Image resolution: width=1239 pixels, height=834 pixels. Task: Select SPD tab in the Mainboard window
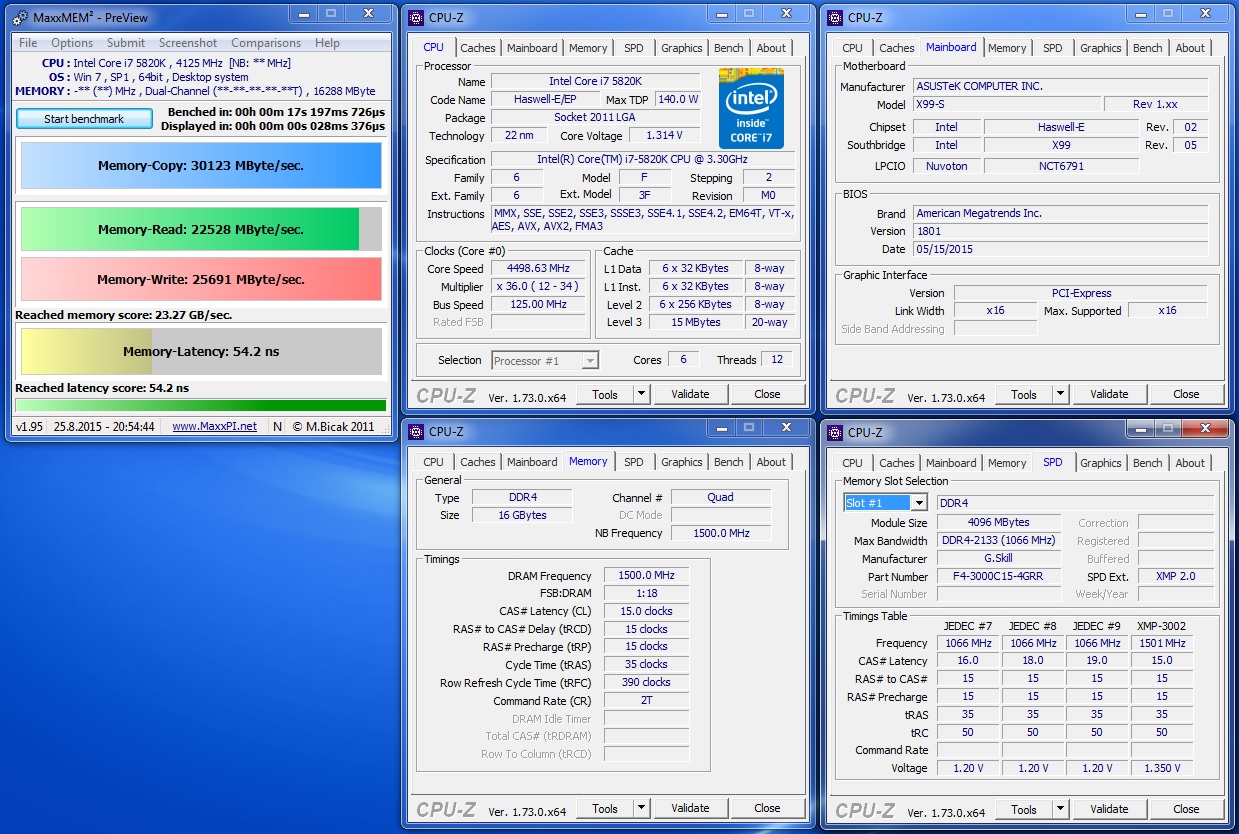(1053, 48)
